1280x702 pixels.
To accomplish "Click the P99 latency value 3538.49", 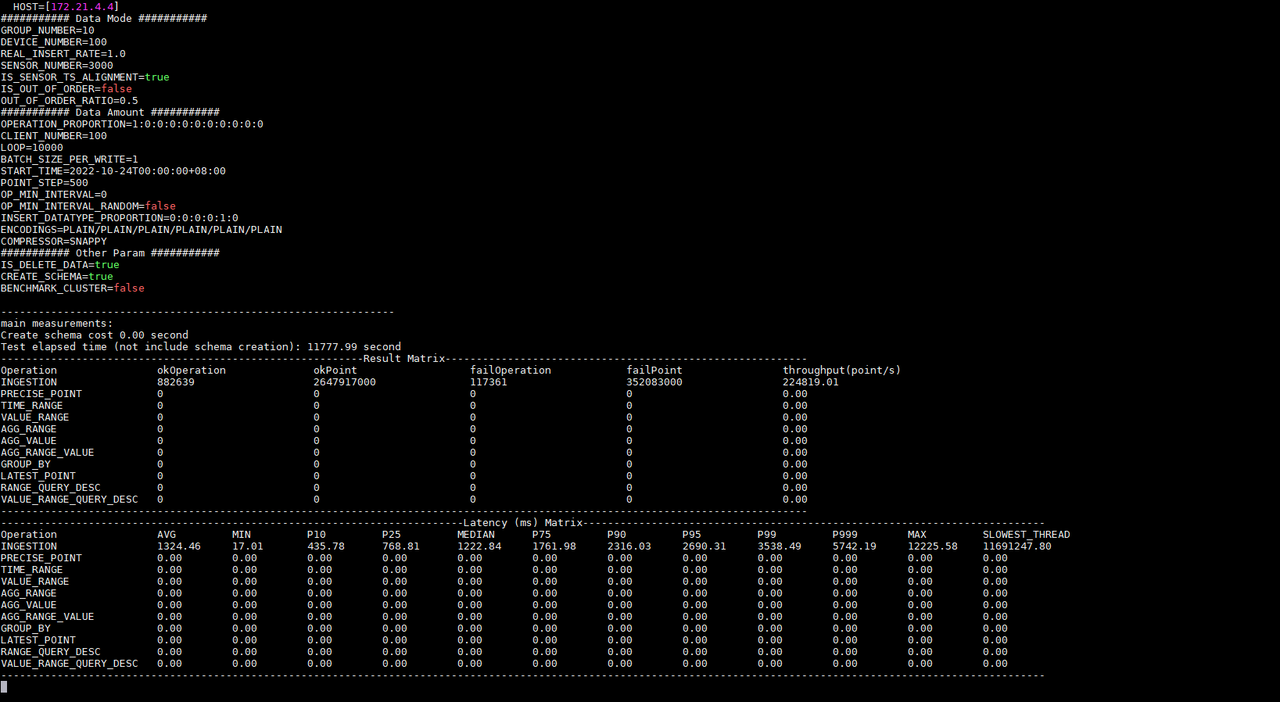I will click(779, 547).
